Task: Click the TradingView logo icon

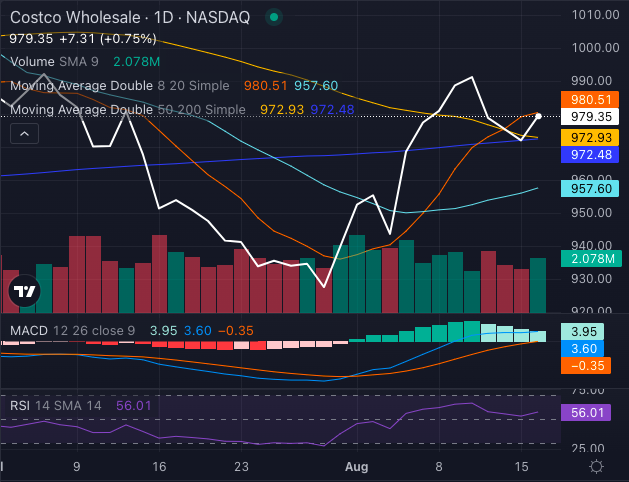Action: pyautogui.click(x=24, y=291)
